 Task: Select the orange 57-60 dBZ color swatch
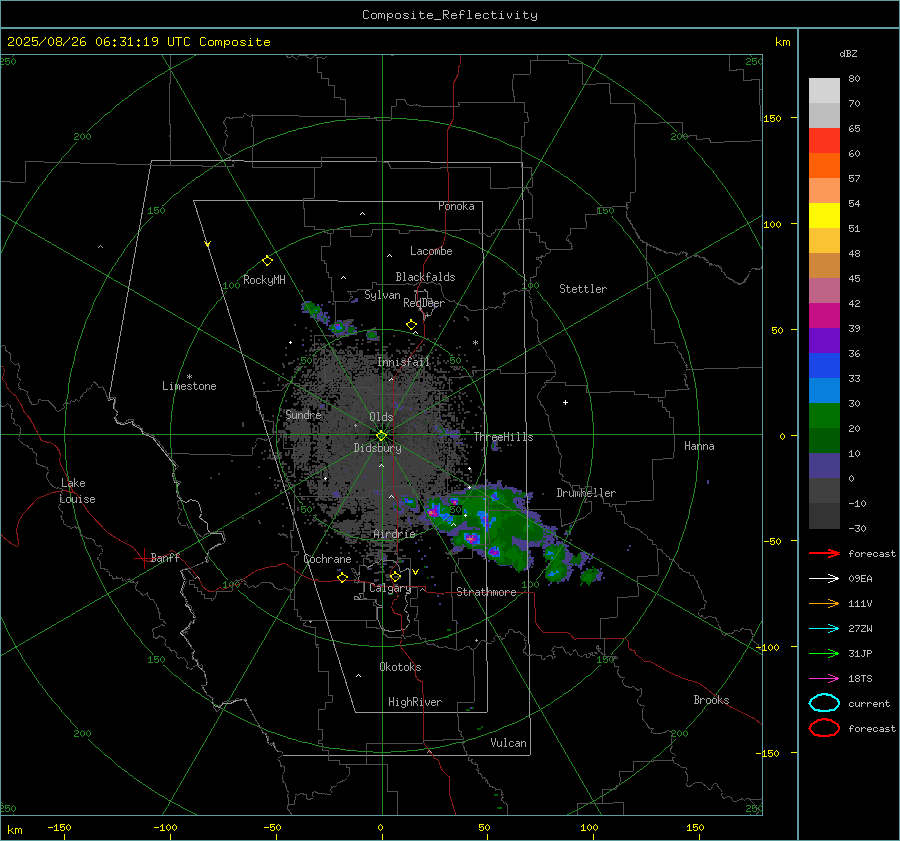(x=824, y=165)
